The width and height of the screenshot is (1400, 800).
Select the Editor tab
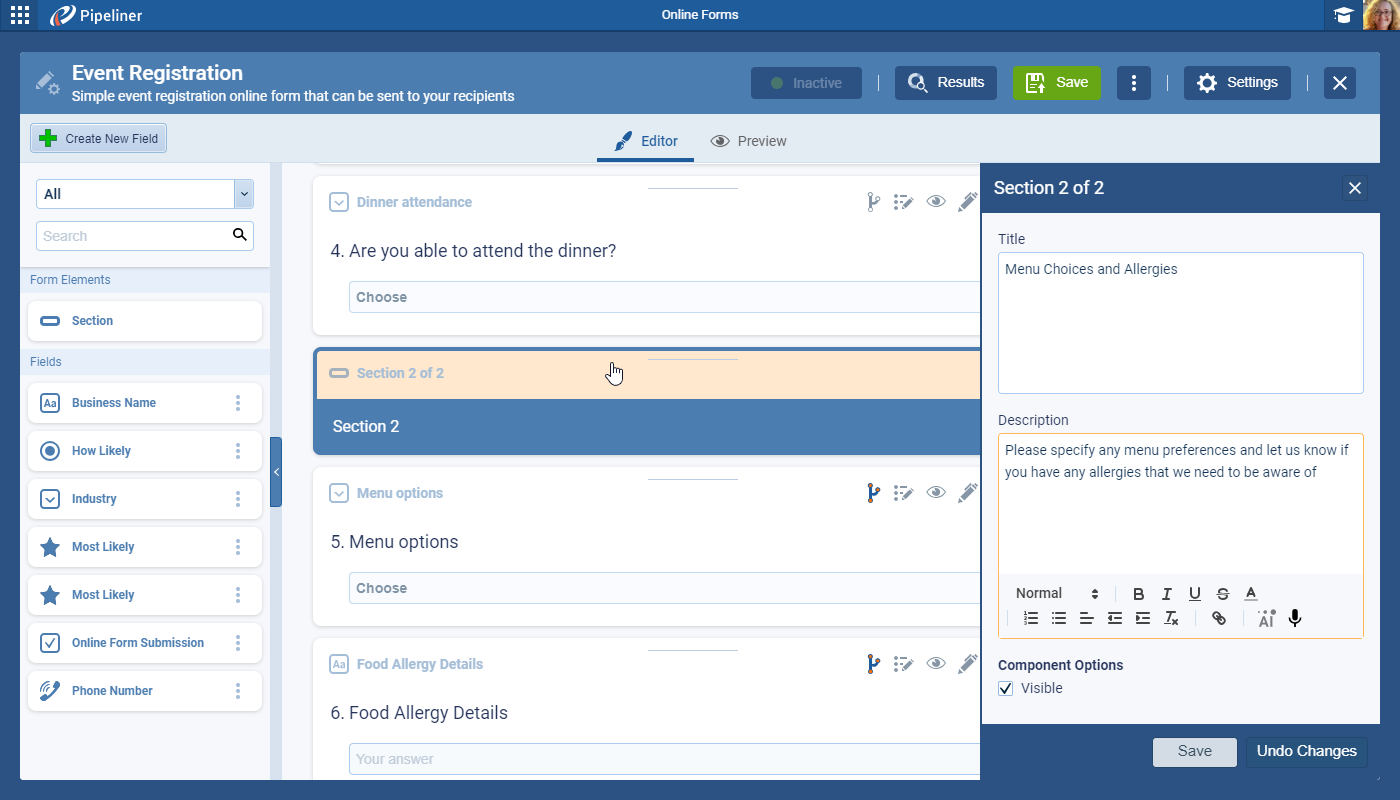(645, 141)
